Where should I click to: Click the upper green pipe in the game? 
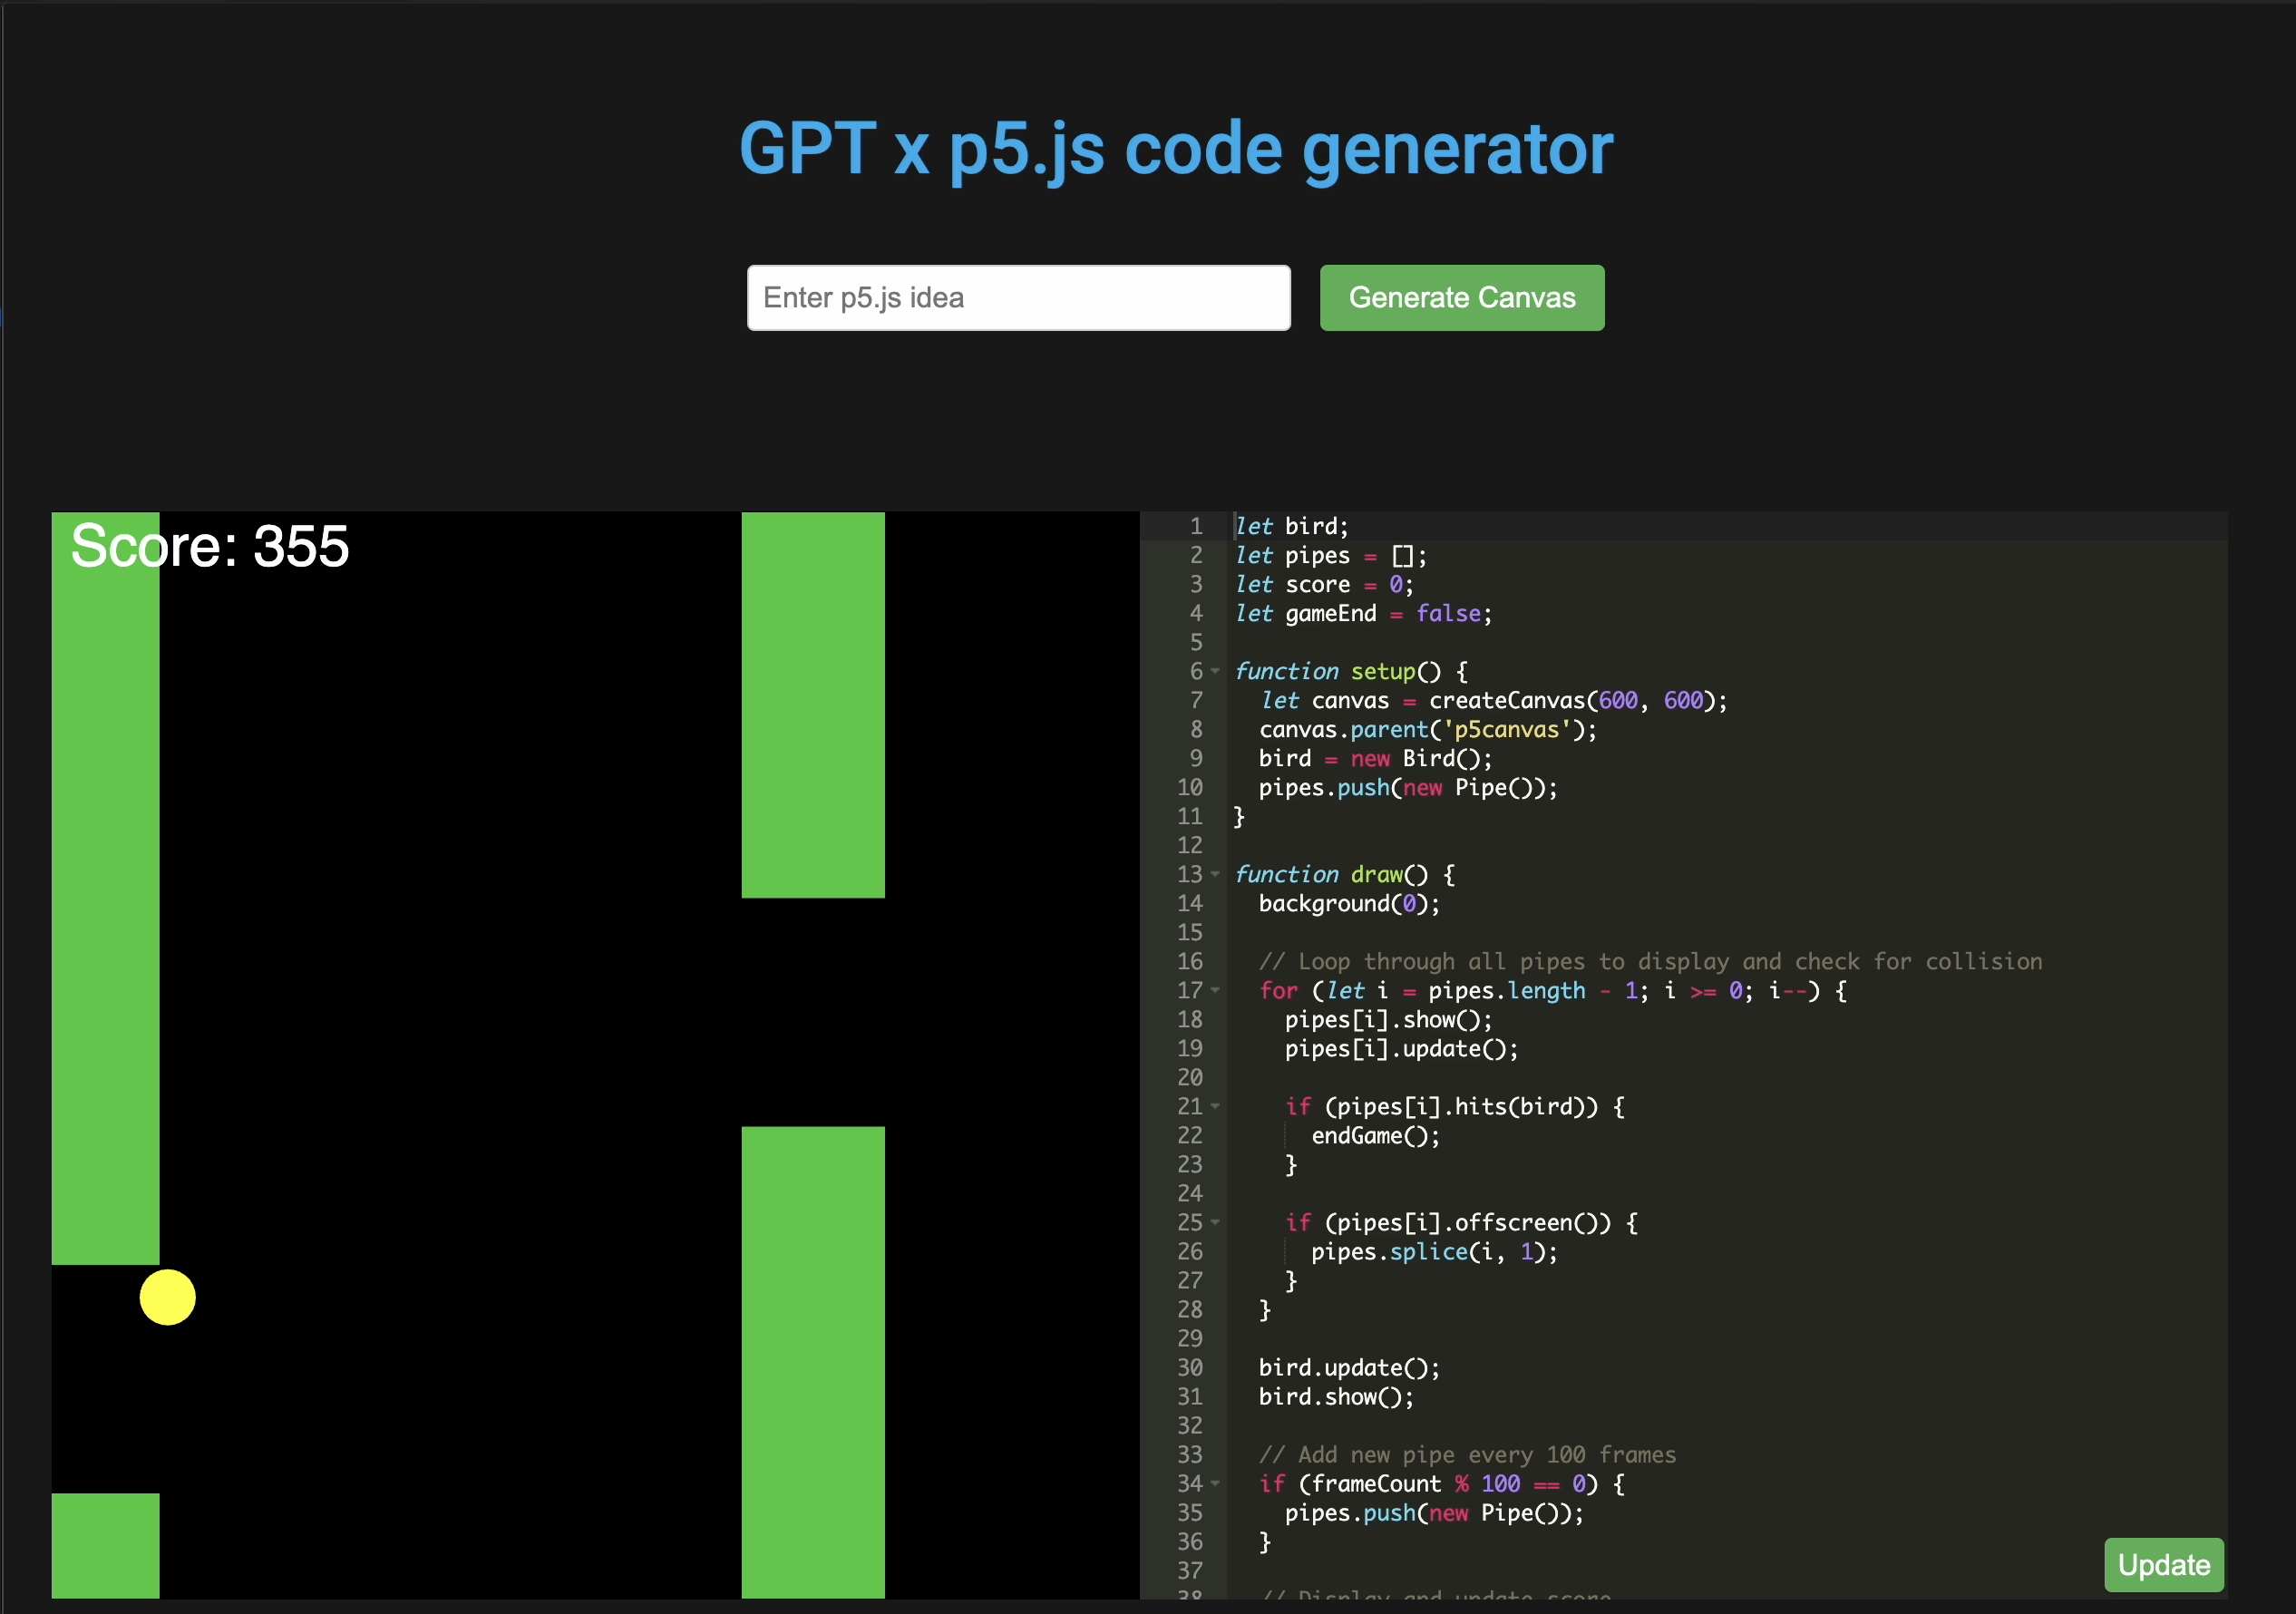pyautogui.click(x=812, y=700)
